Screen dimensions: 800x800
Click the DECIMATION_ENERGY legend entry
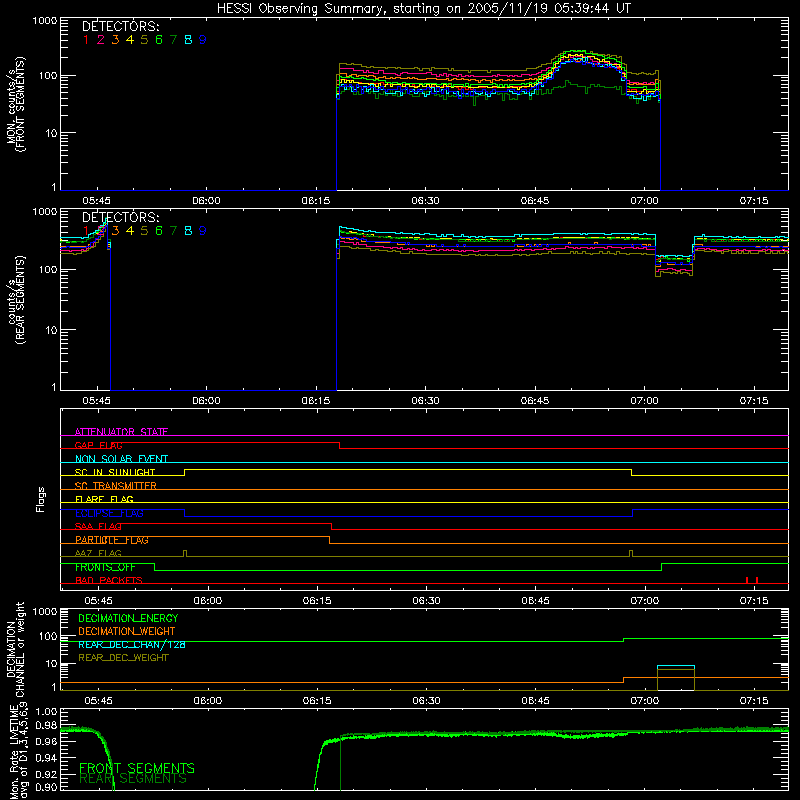(128, 618)
